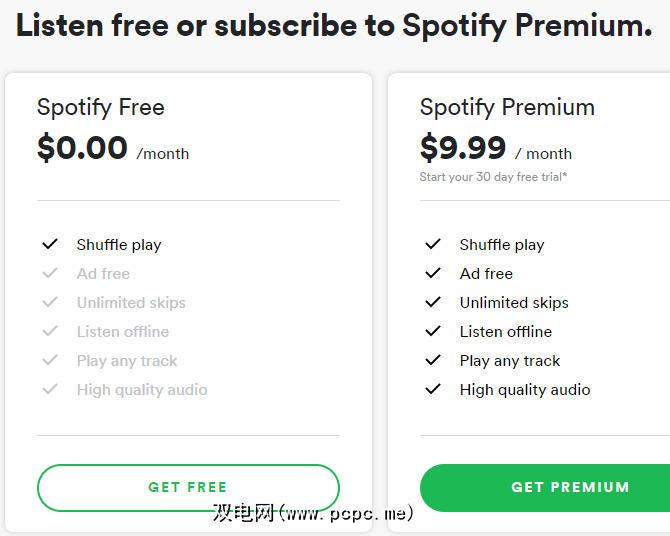Click the greyed Unlimited skips checkmark in Free plan
The width and height of the screenshot is (670, 536).
point(50,302)
